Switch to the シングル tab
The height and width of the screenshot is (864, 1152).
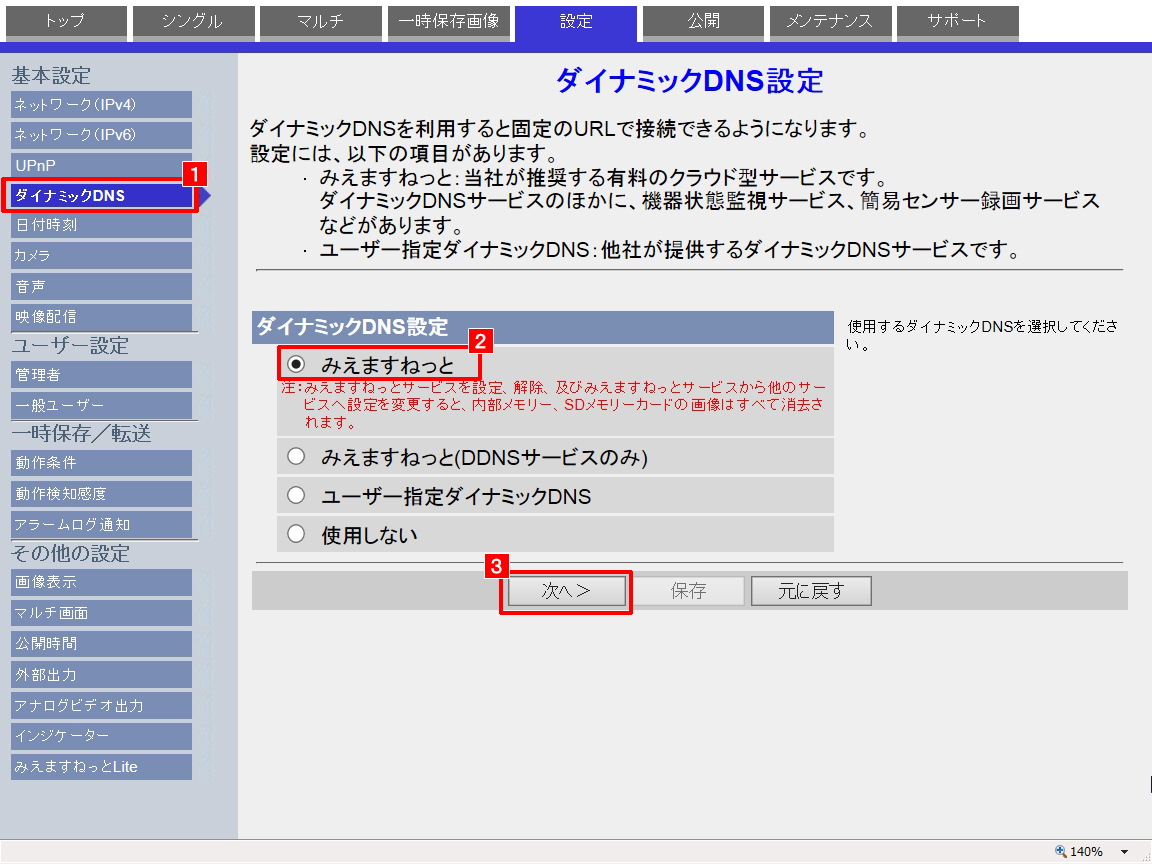click(x=192, y=21)
